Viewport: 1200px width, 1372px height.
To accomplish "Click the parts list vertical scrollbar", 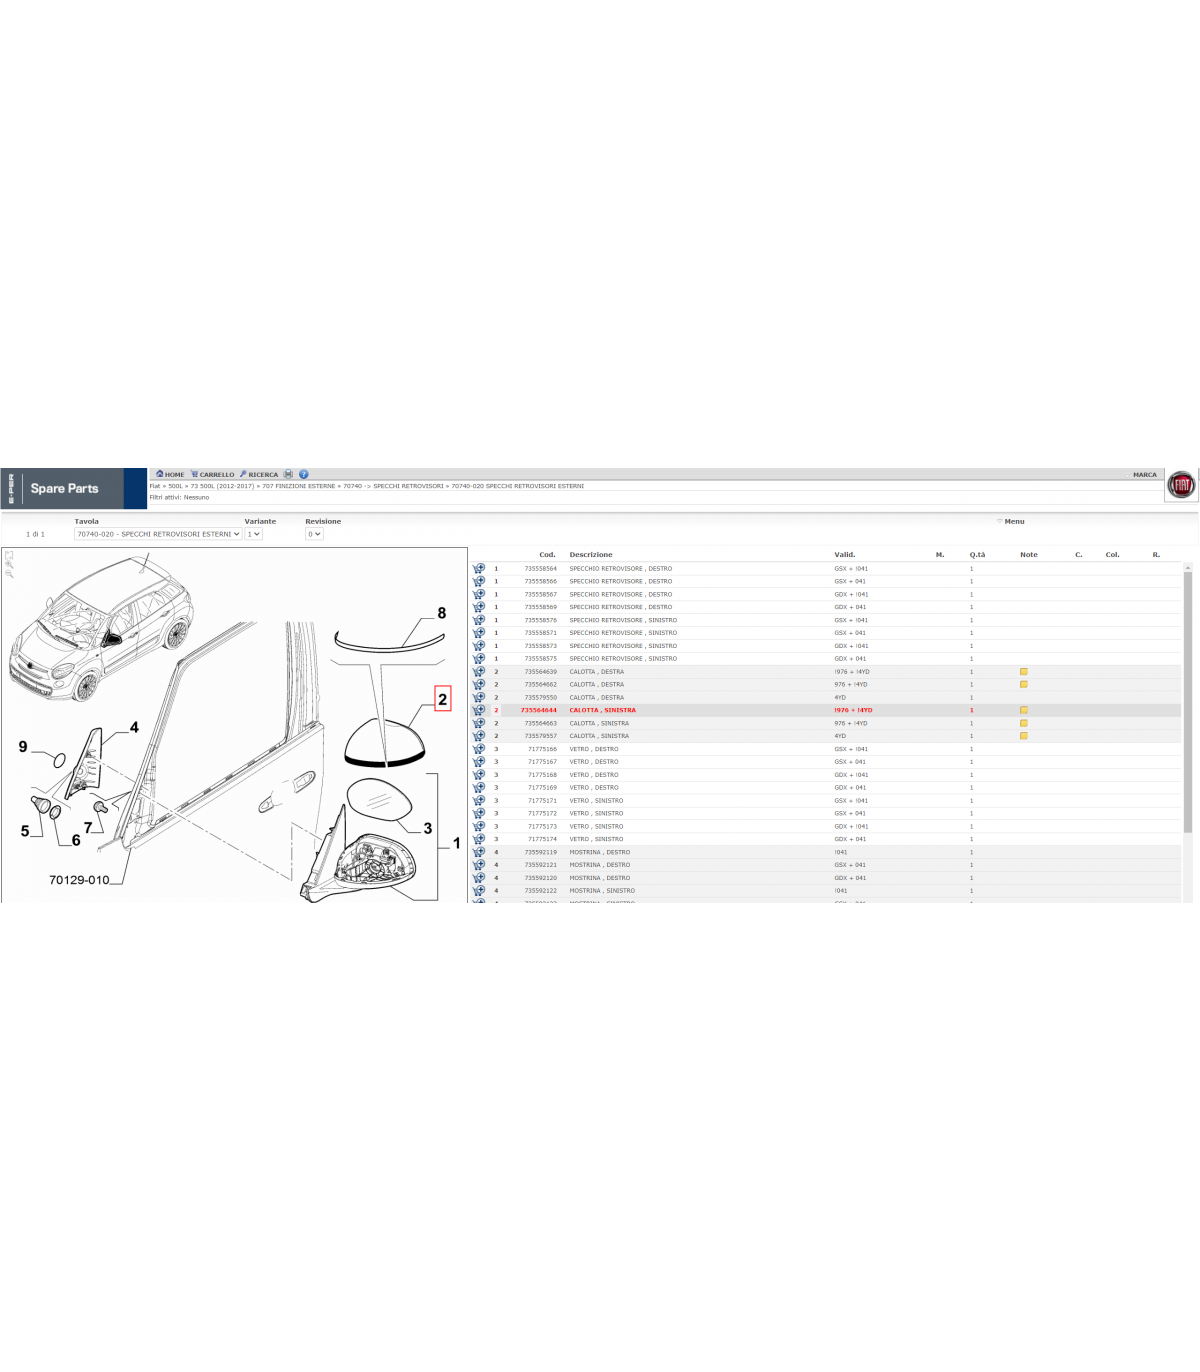I will coord(1188,700).
